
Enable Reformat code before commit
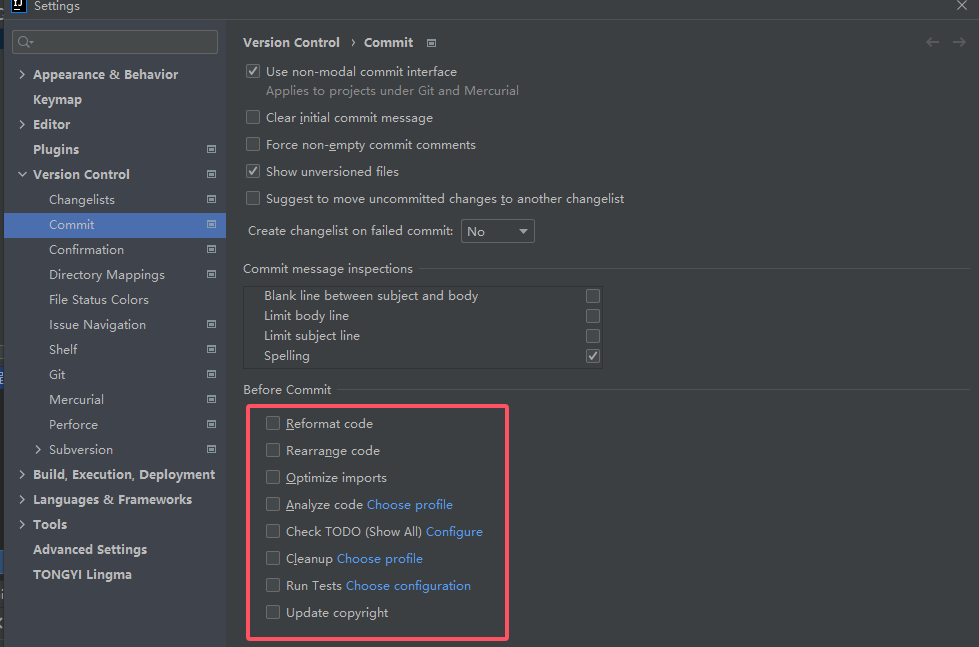pos(272,423)
